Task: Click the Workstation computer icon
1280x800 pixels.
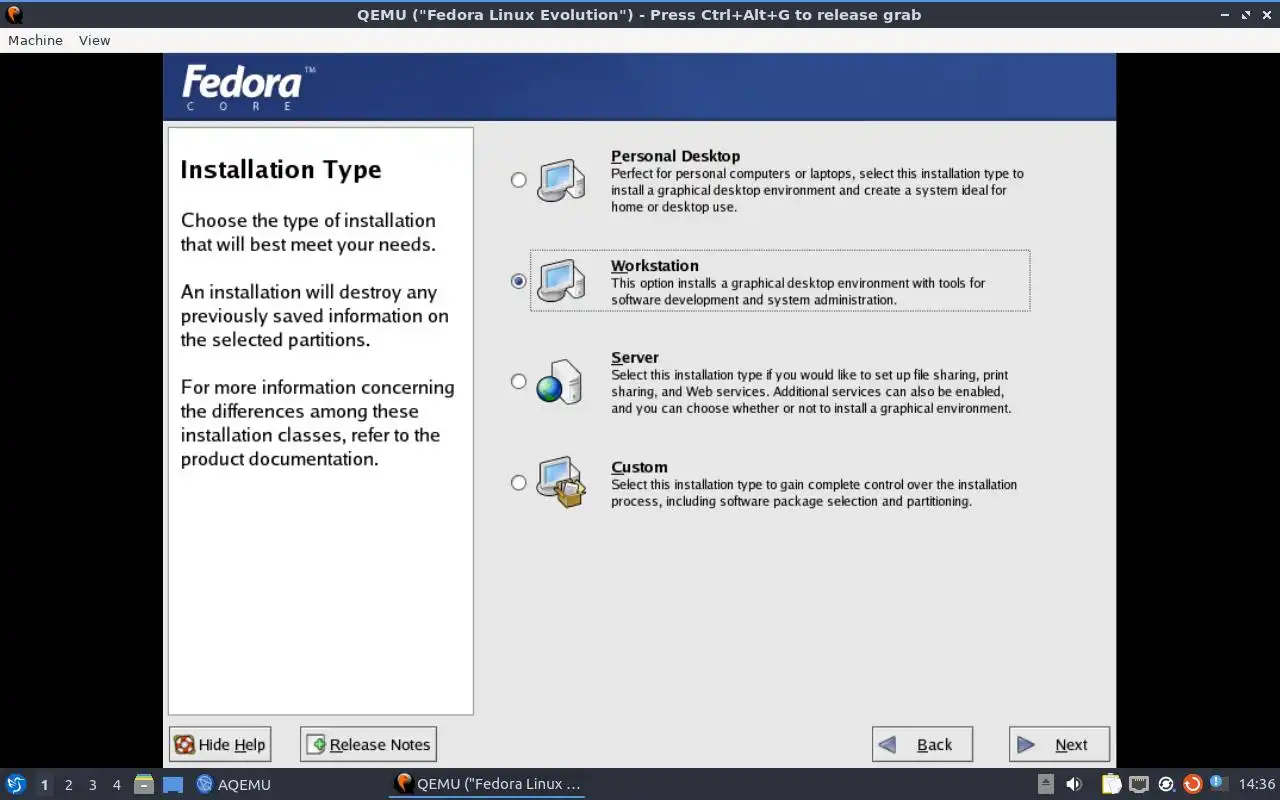Action: tap(561, 281)
